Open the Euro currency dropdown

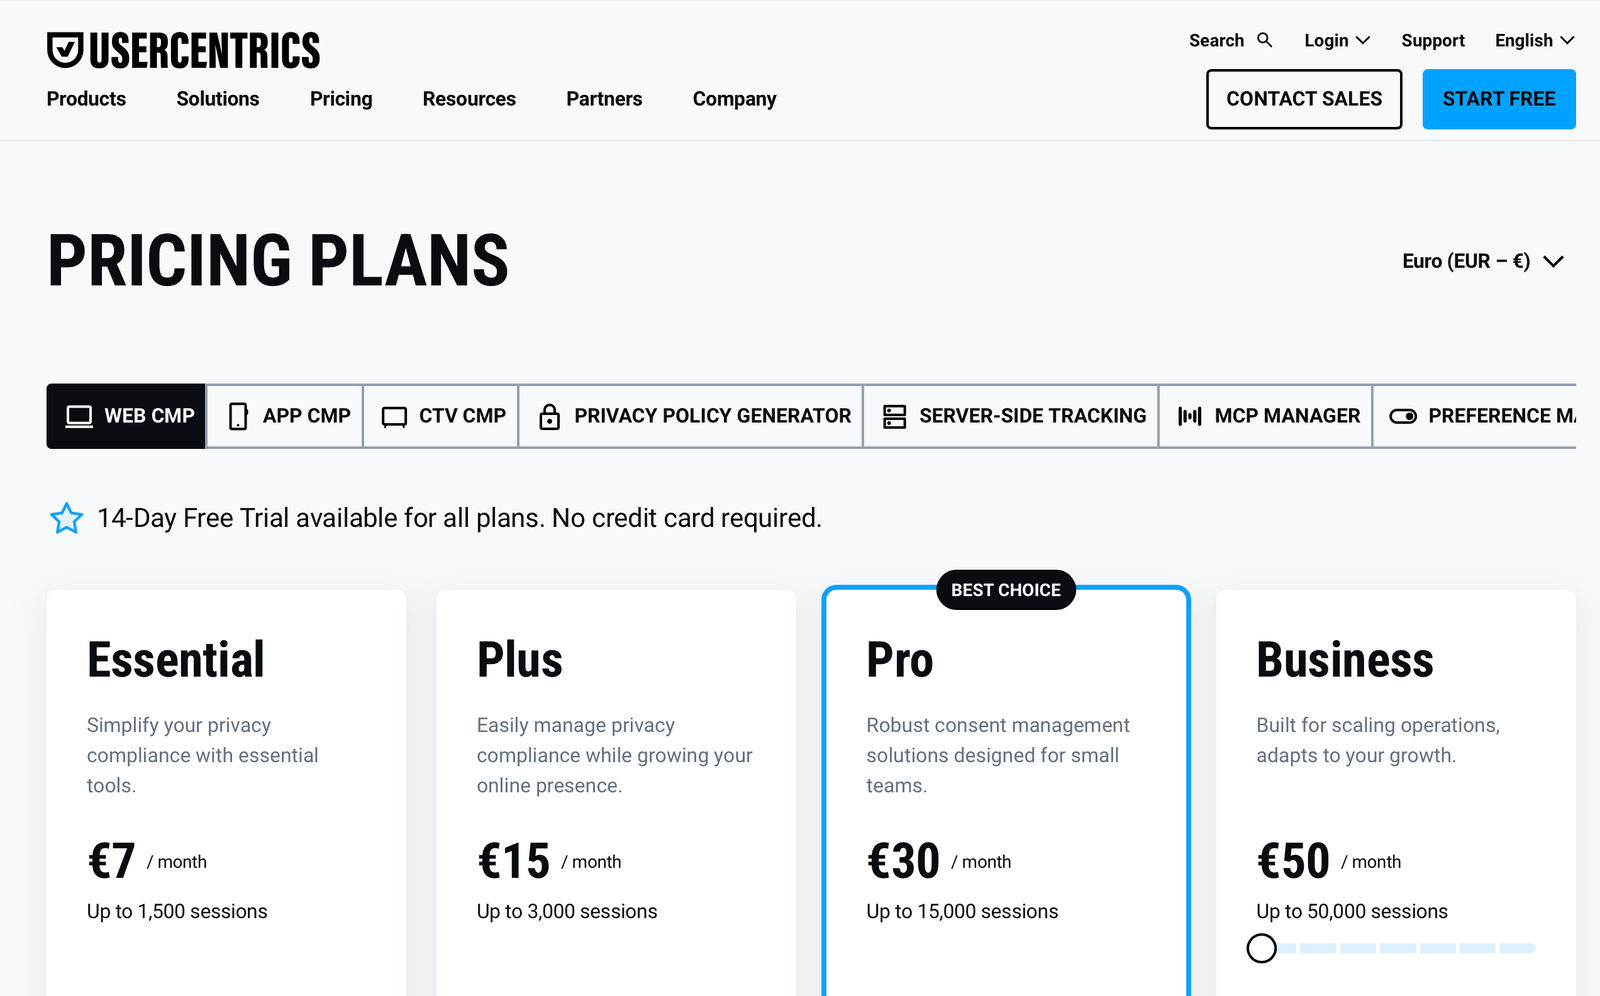click(x=1481, y=261)
